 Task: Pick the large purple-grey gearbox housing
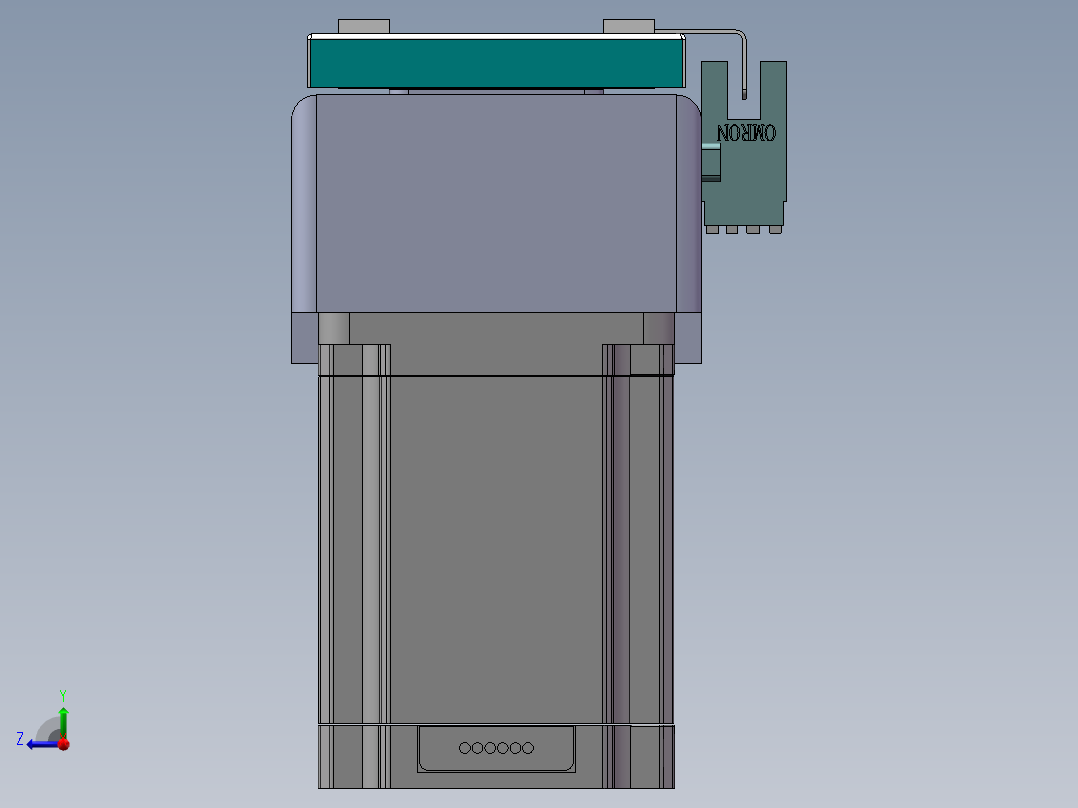496,204
